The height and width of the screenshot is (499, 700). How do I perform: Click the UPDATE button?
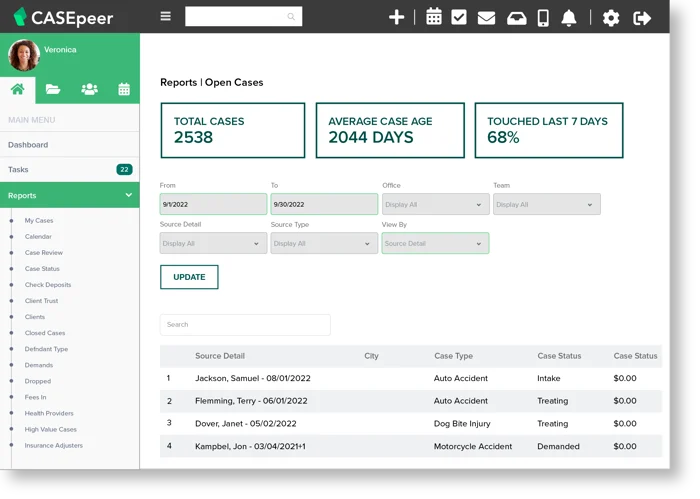click(x=189, y=277)
